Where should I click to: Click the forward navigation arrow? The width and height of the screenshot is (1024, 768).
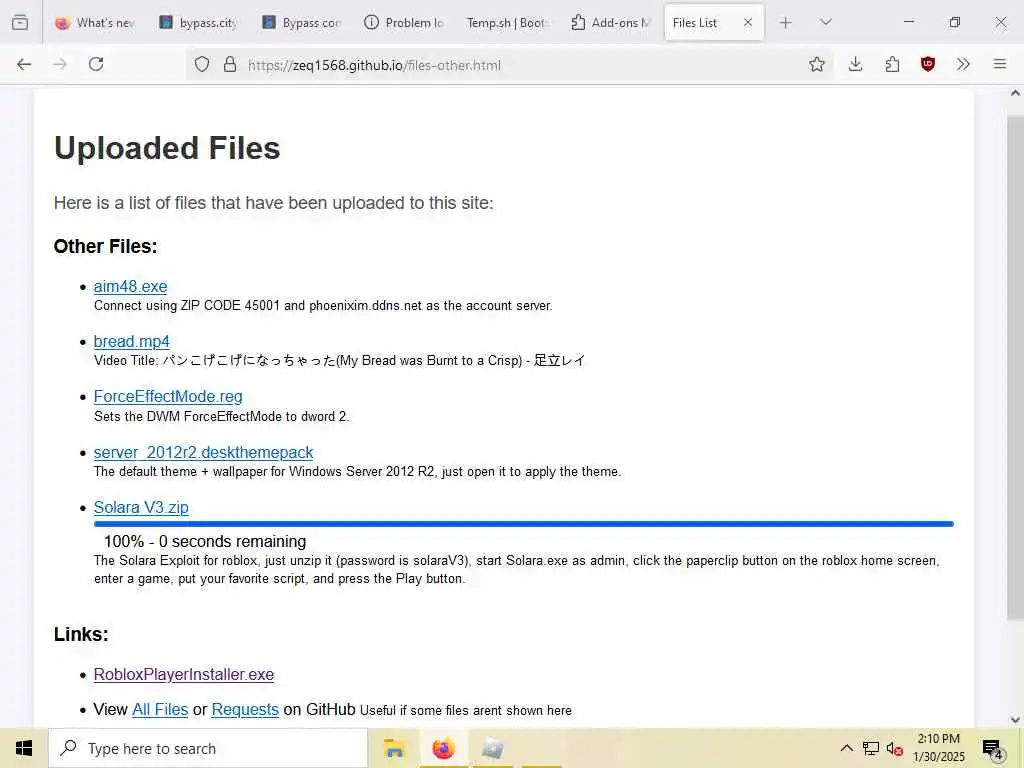tap(60, 64)
